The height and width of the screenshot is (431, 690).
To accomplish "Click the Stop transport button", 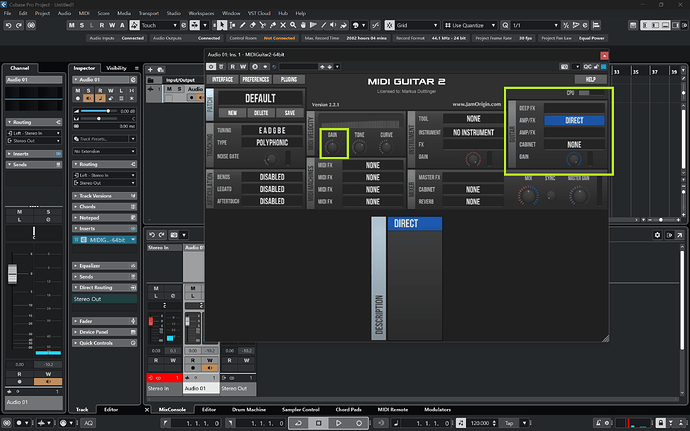I will 319,423.
